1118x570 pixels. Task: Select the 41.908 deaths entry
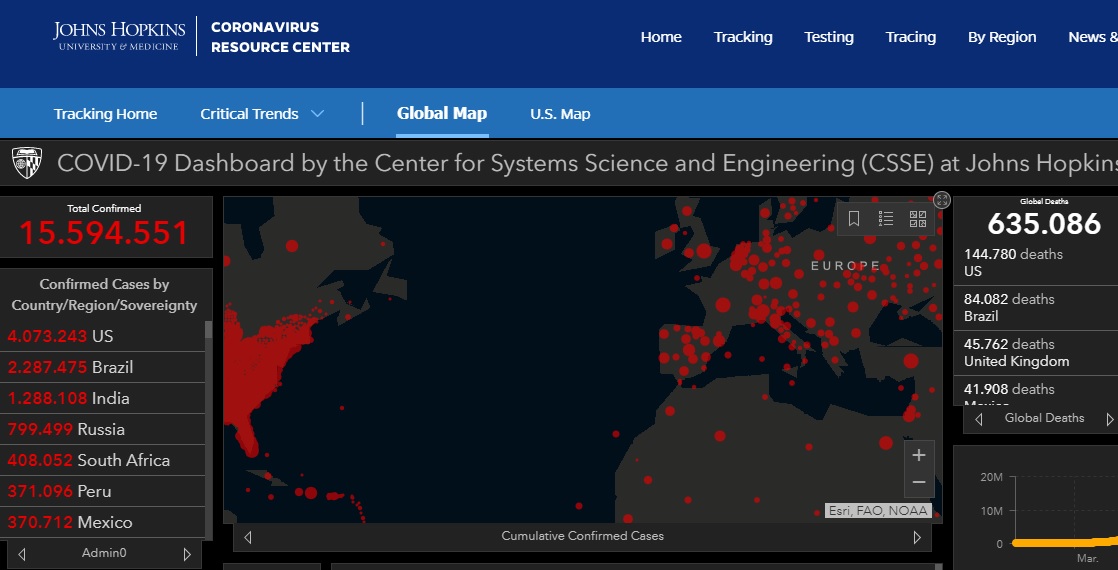click(1035, 391)
